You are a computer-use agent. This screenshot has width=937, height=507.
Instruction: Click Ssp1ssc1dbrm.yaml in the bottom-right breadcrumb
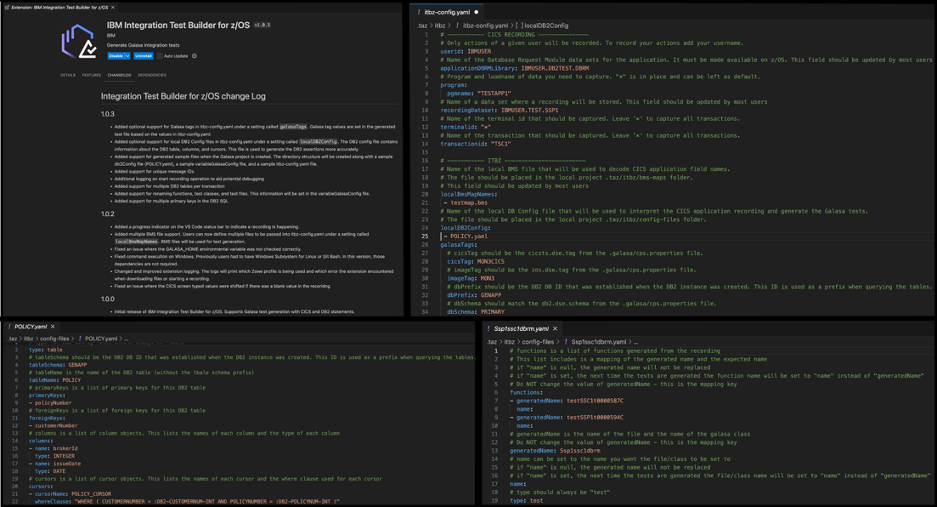pos(598,342)
